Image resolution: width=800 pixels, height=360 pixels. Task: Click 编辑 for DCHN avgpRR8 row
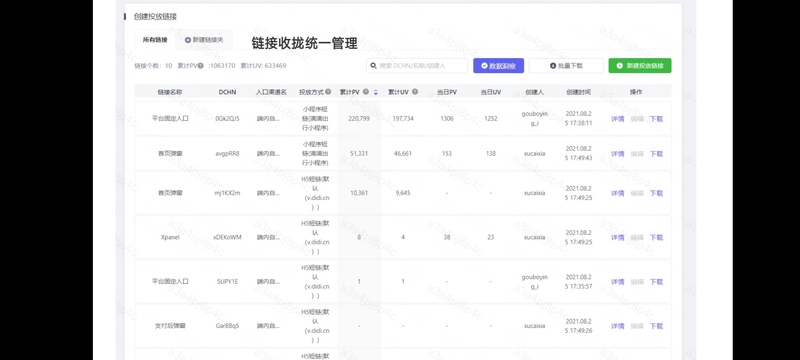point(637,153)
